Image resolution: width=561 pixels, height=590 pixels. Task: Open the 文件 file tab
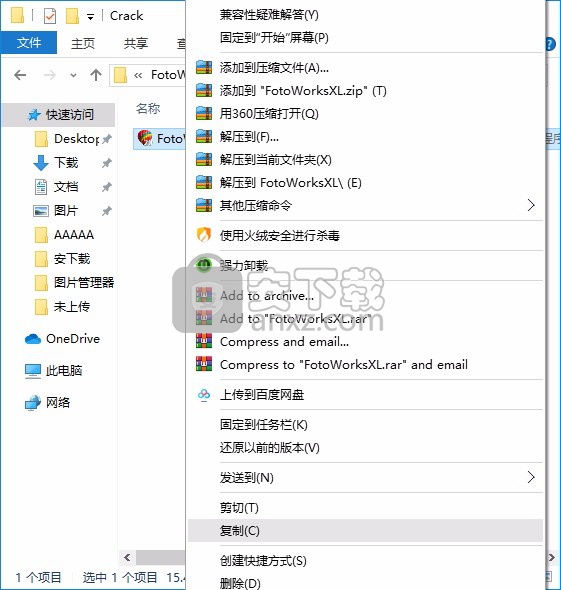[29, 43]
